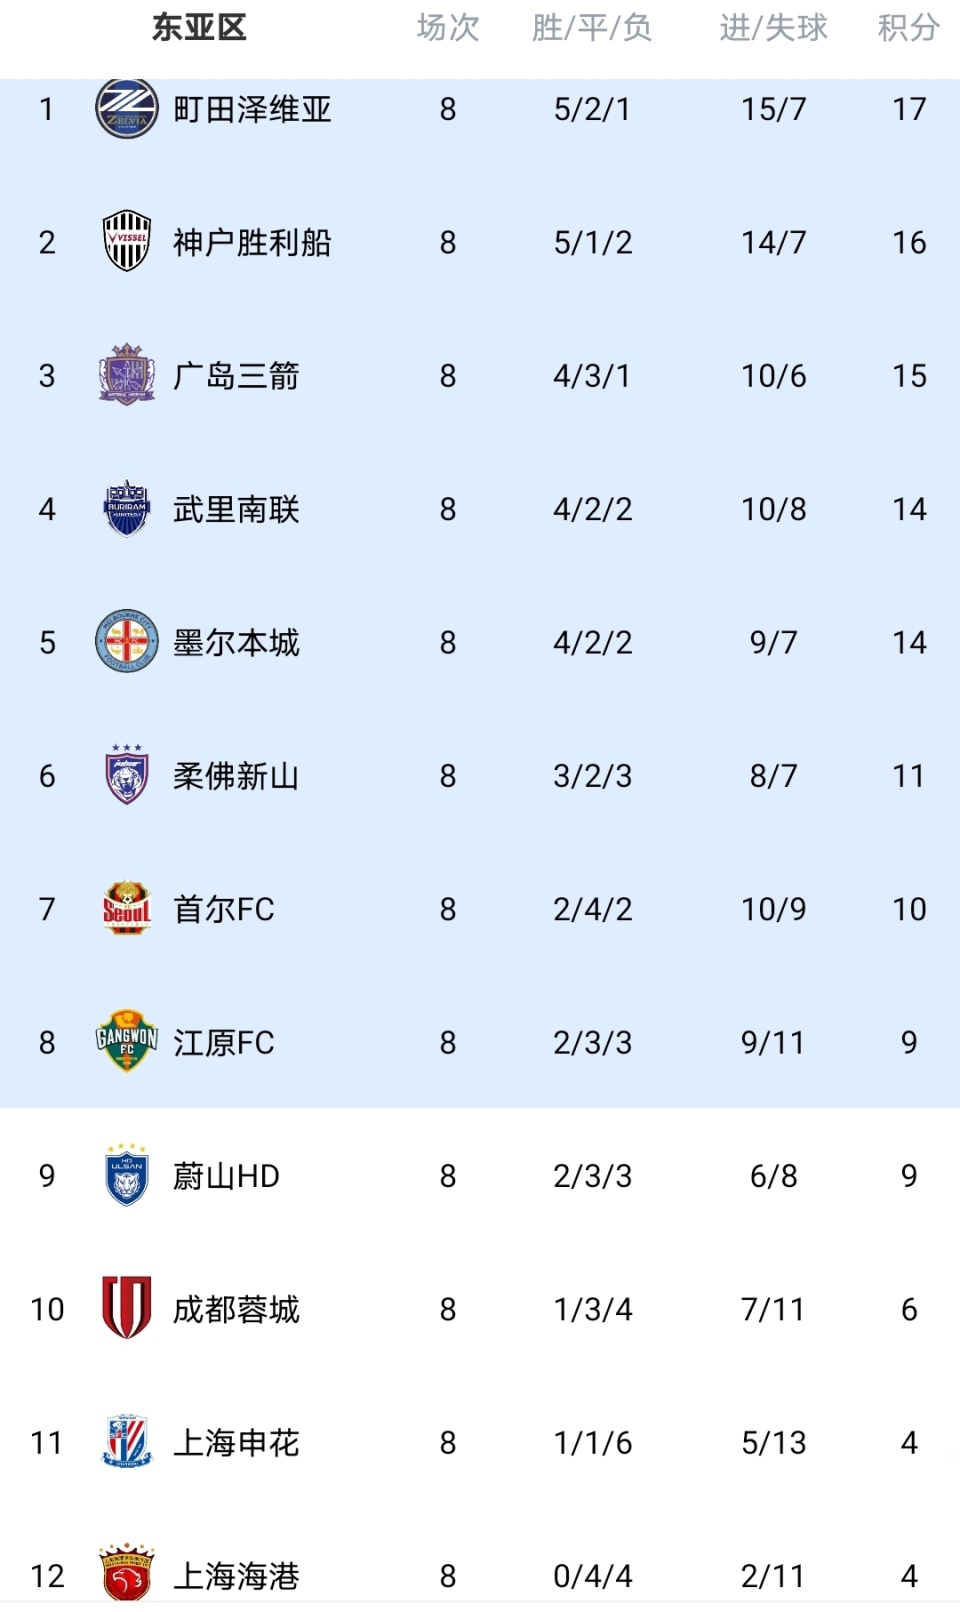Click the Melbourne City round badge
This screenshot has width=960, height=1612.
(127, 642)
